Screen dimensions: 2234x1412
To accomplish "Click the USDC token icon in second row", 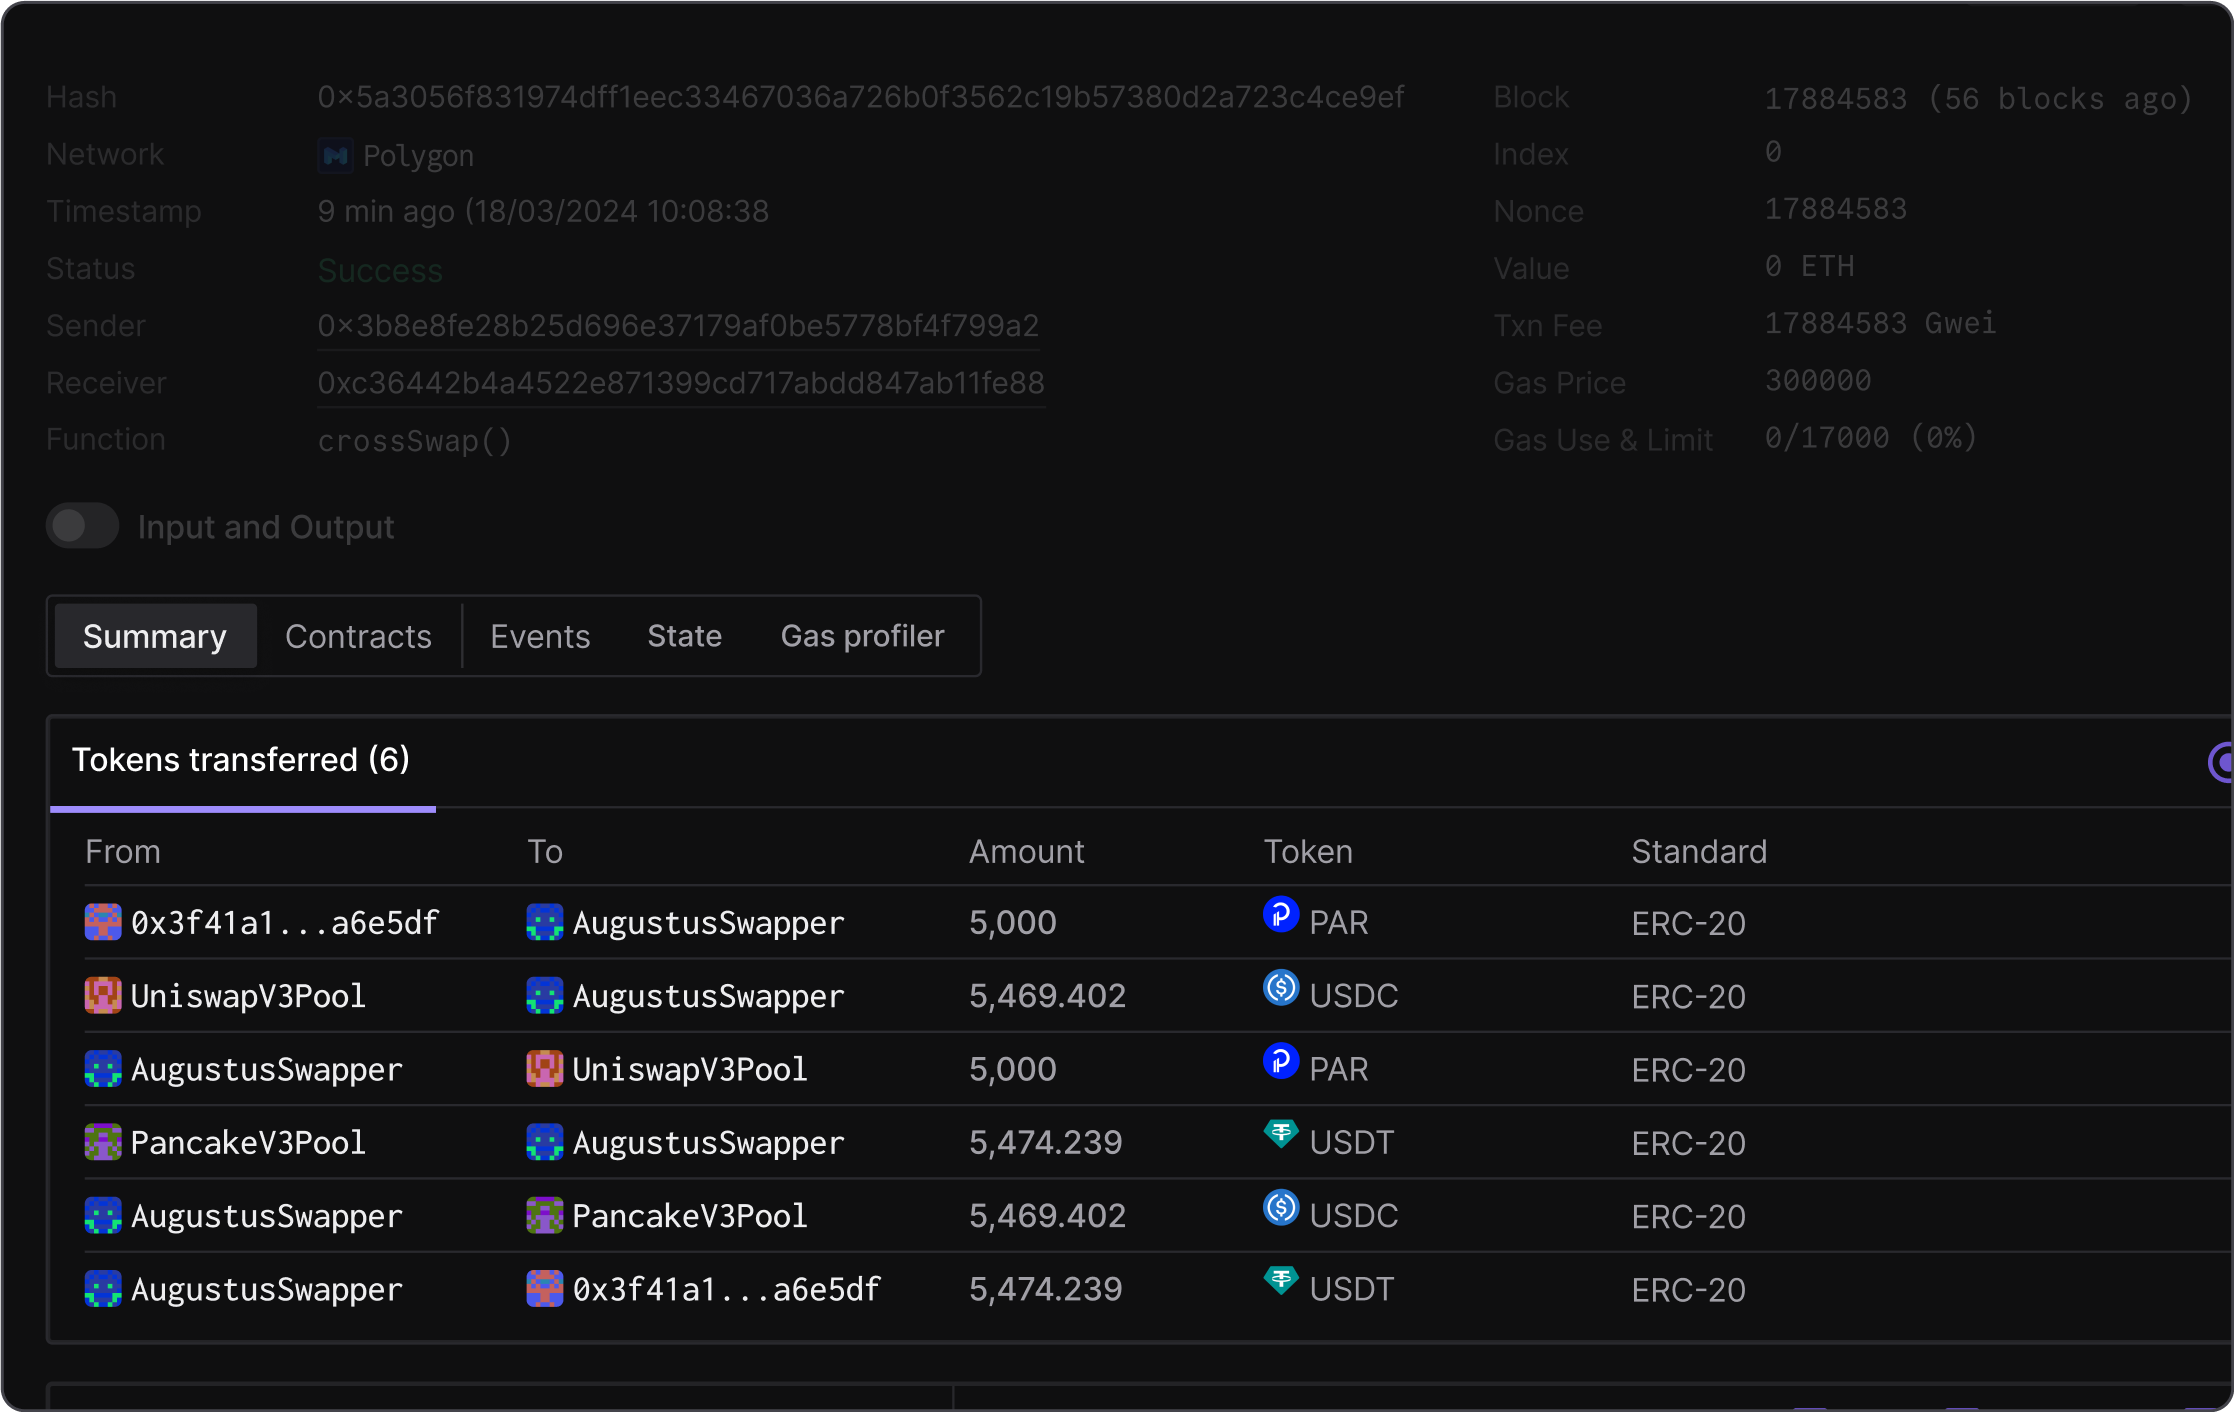I will [x=1280, y=988].
